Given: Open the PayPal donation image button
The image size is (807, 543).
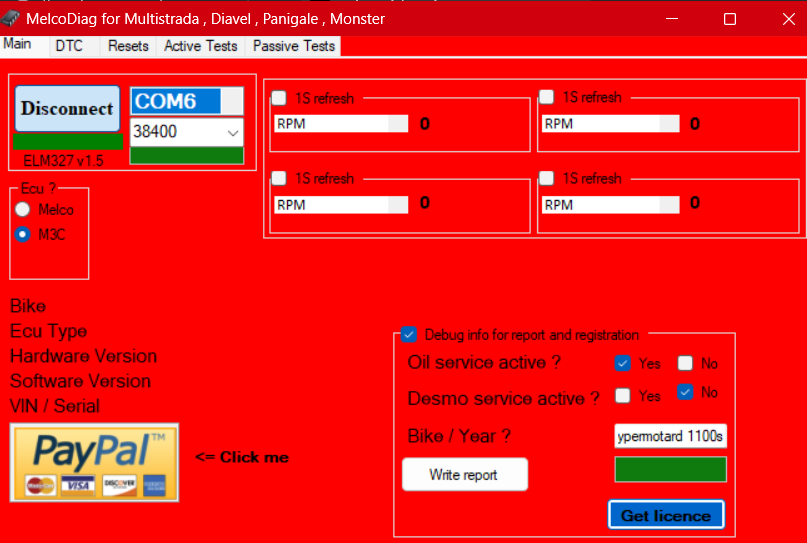Looking at the screenshot, I should [95, 462].
